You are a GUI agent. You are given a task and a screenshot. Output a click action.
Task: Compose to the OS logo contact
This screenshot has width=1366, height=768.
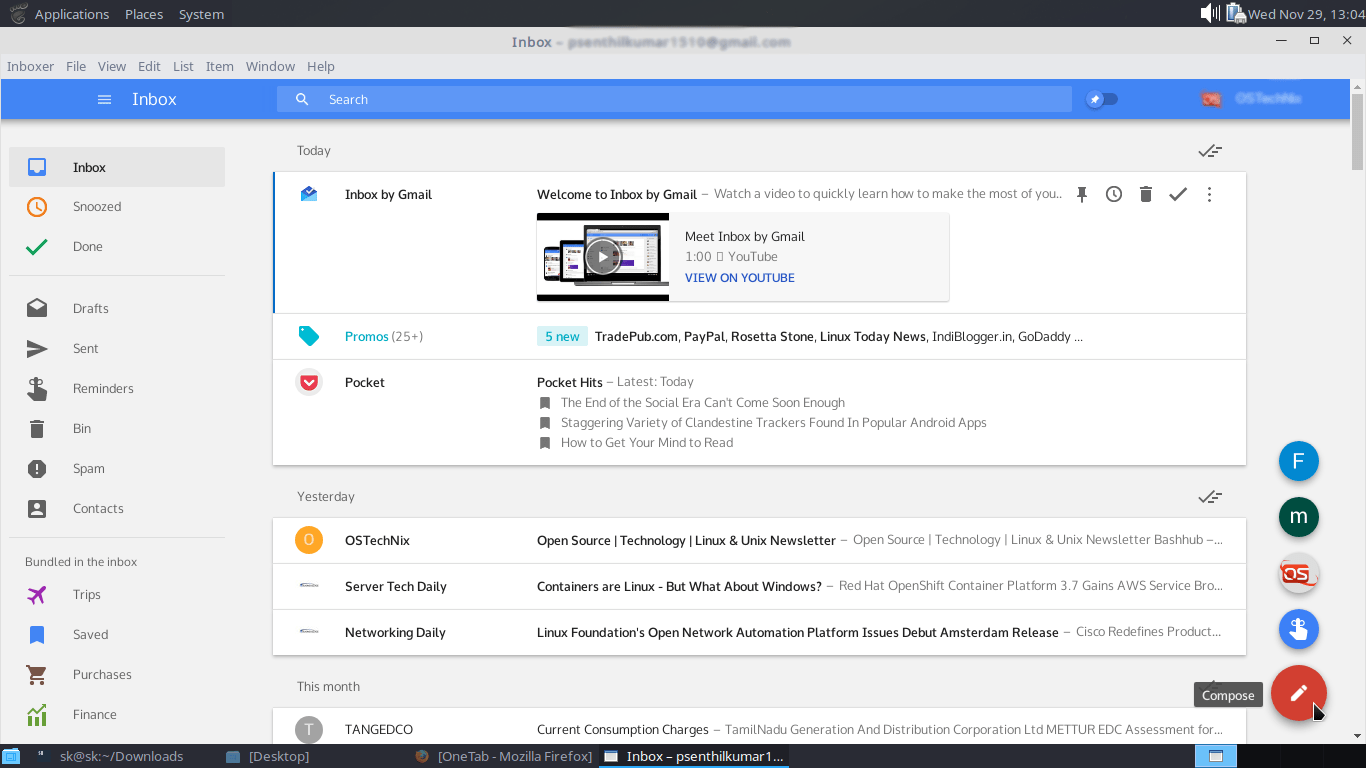tap(1299, 573)
